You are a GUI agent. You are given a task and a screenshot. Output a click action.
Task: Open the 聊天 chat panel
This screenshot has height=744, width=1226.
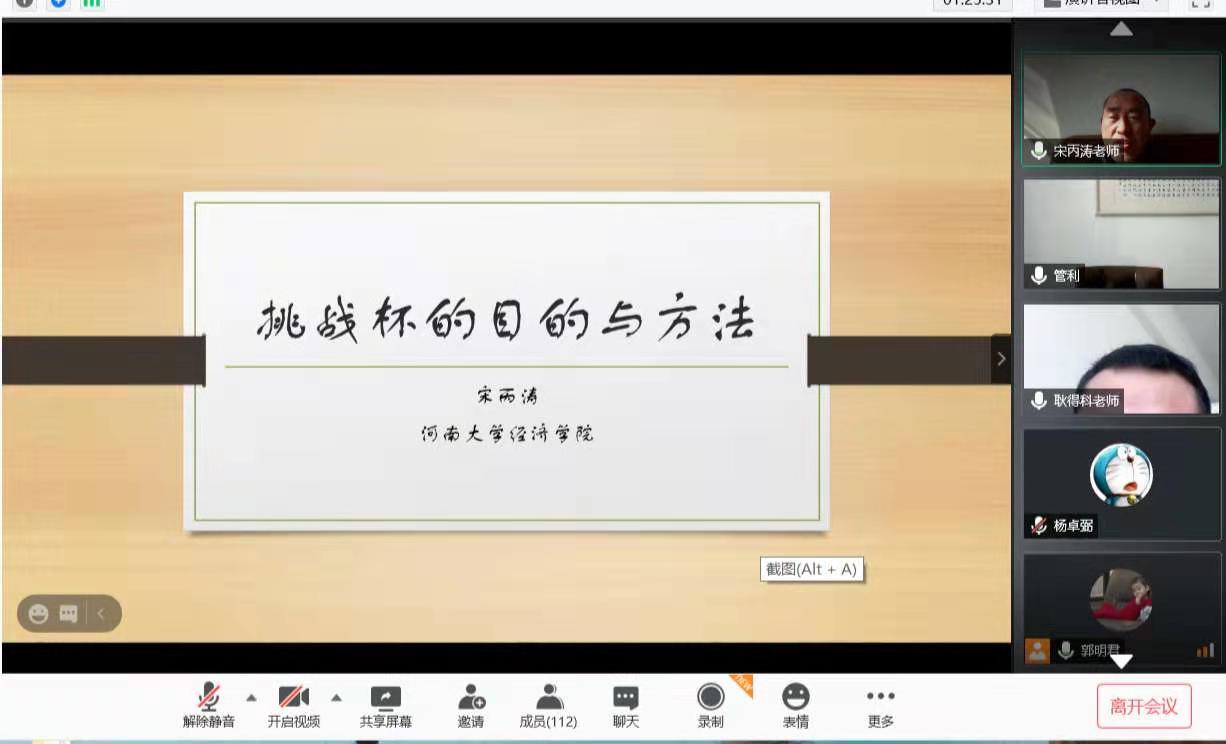click(626, 705)
